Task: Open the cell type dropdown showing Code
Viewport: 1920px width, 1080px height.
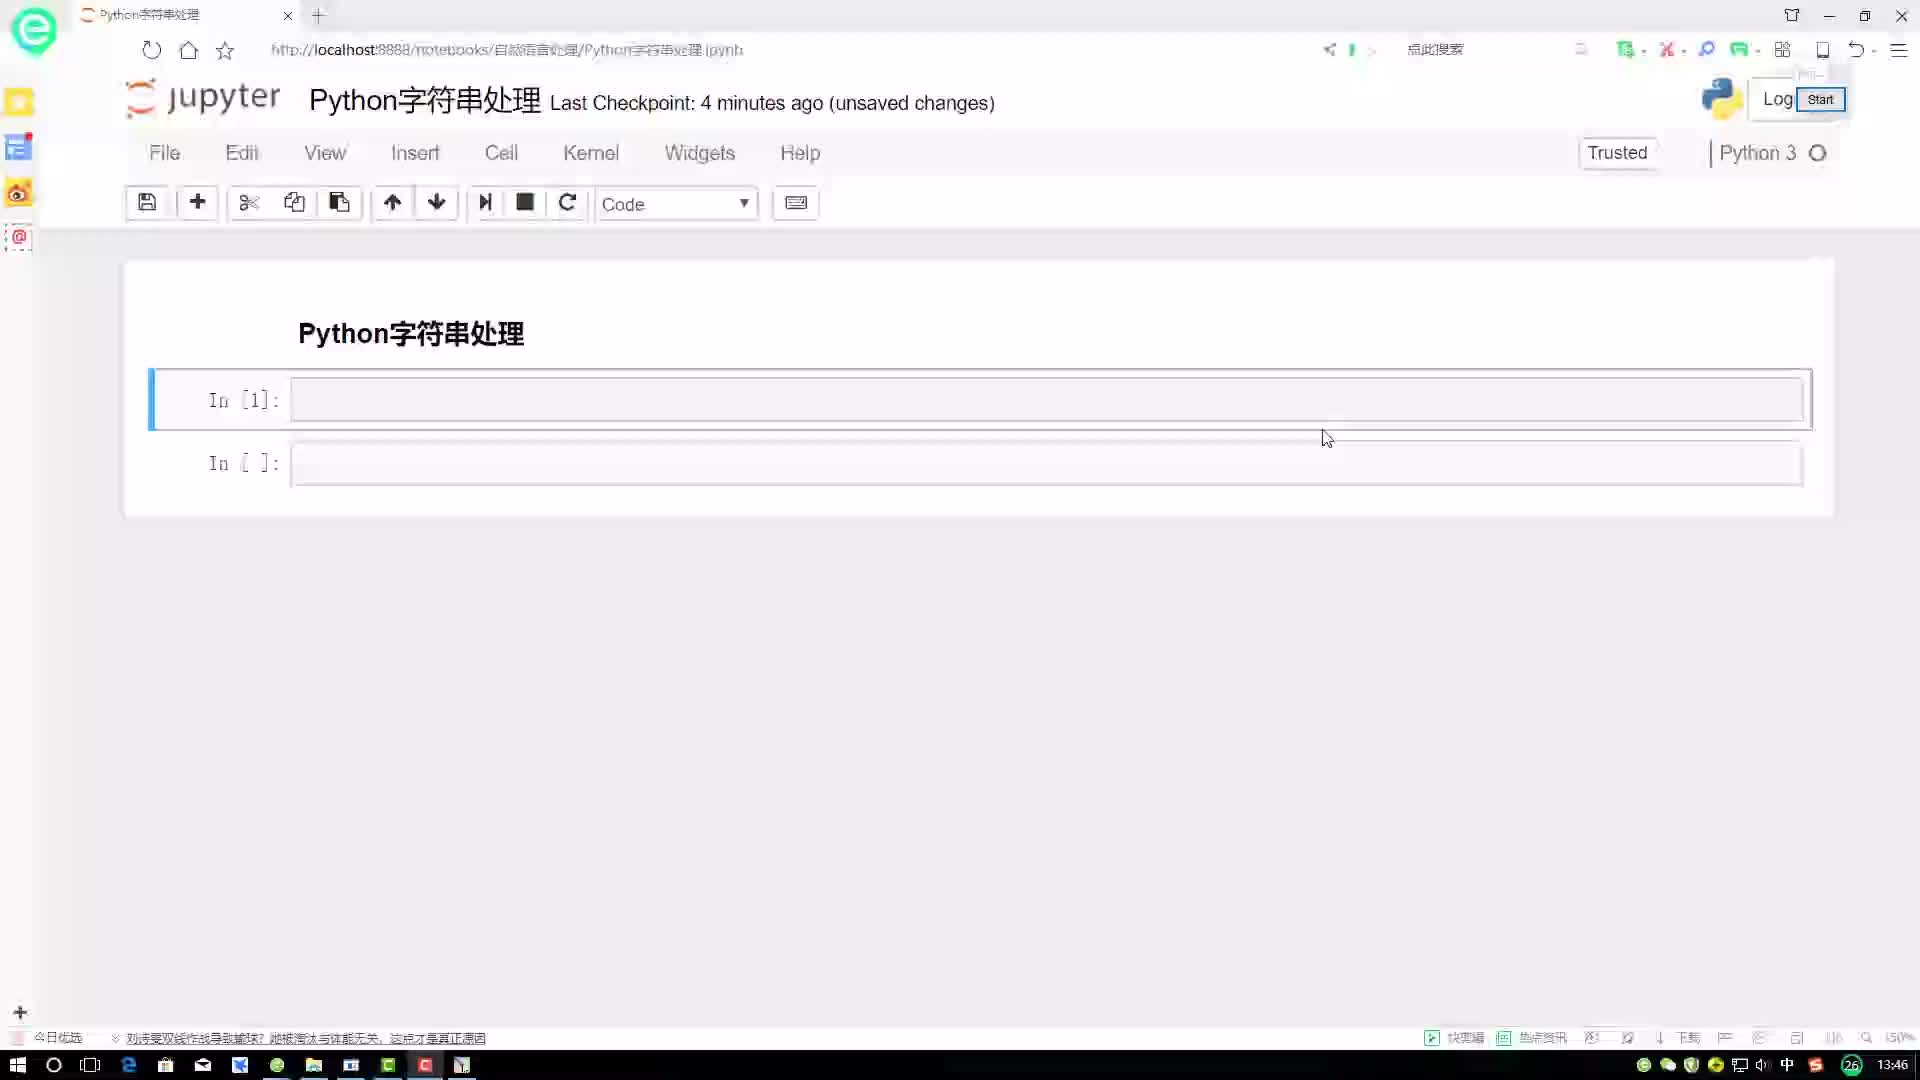Action: pos(676,204)
